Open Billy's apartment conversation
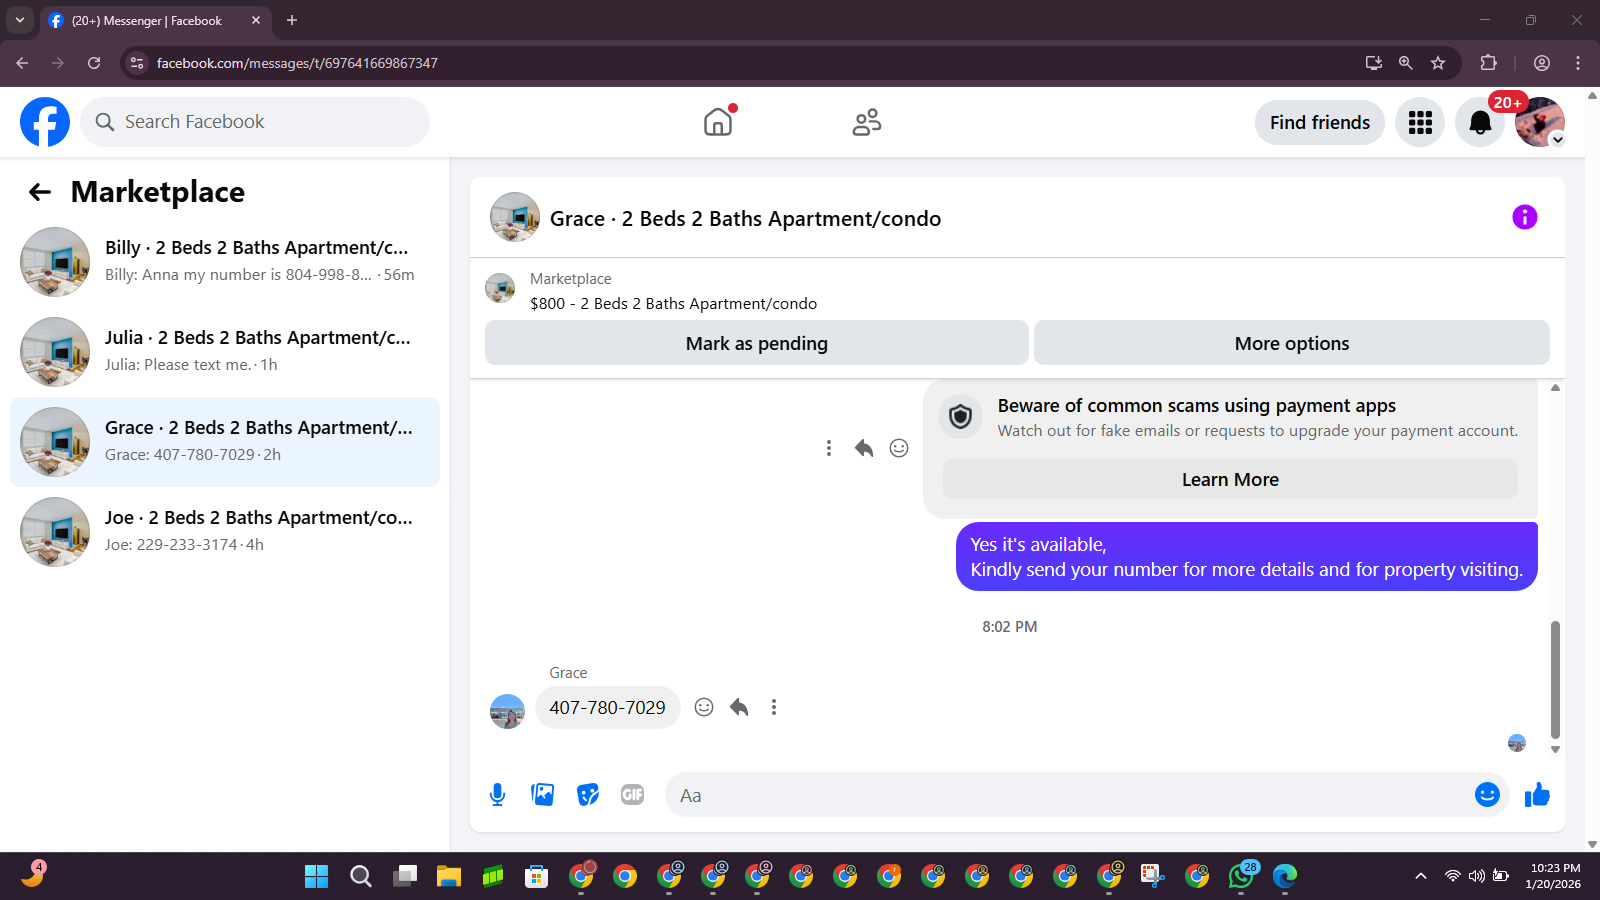Image resolution: width=1600 pixels, height=900 pixels. coord(225,262)
